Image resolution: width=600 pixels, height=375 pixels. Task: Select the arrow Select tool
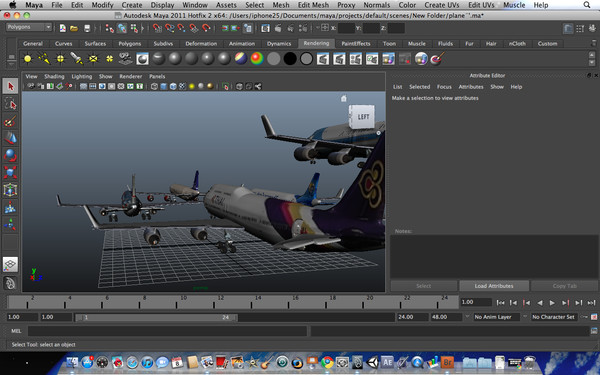pos(10,86)
